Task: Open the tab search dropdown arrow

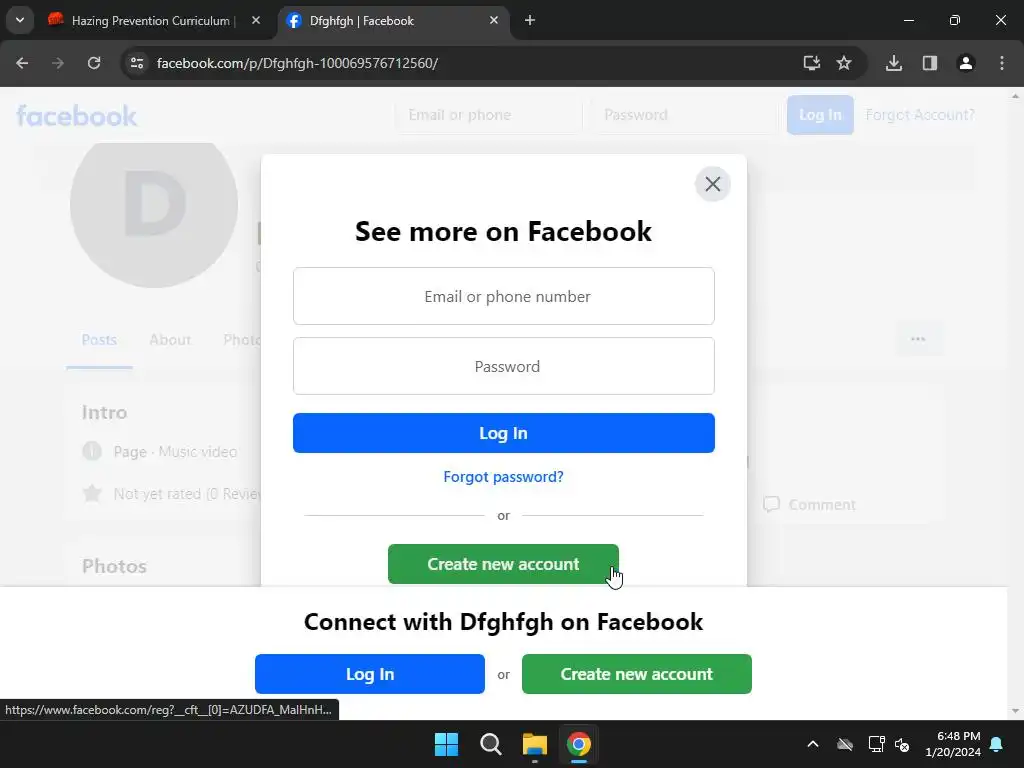Action: [20, 20]
